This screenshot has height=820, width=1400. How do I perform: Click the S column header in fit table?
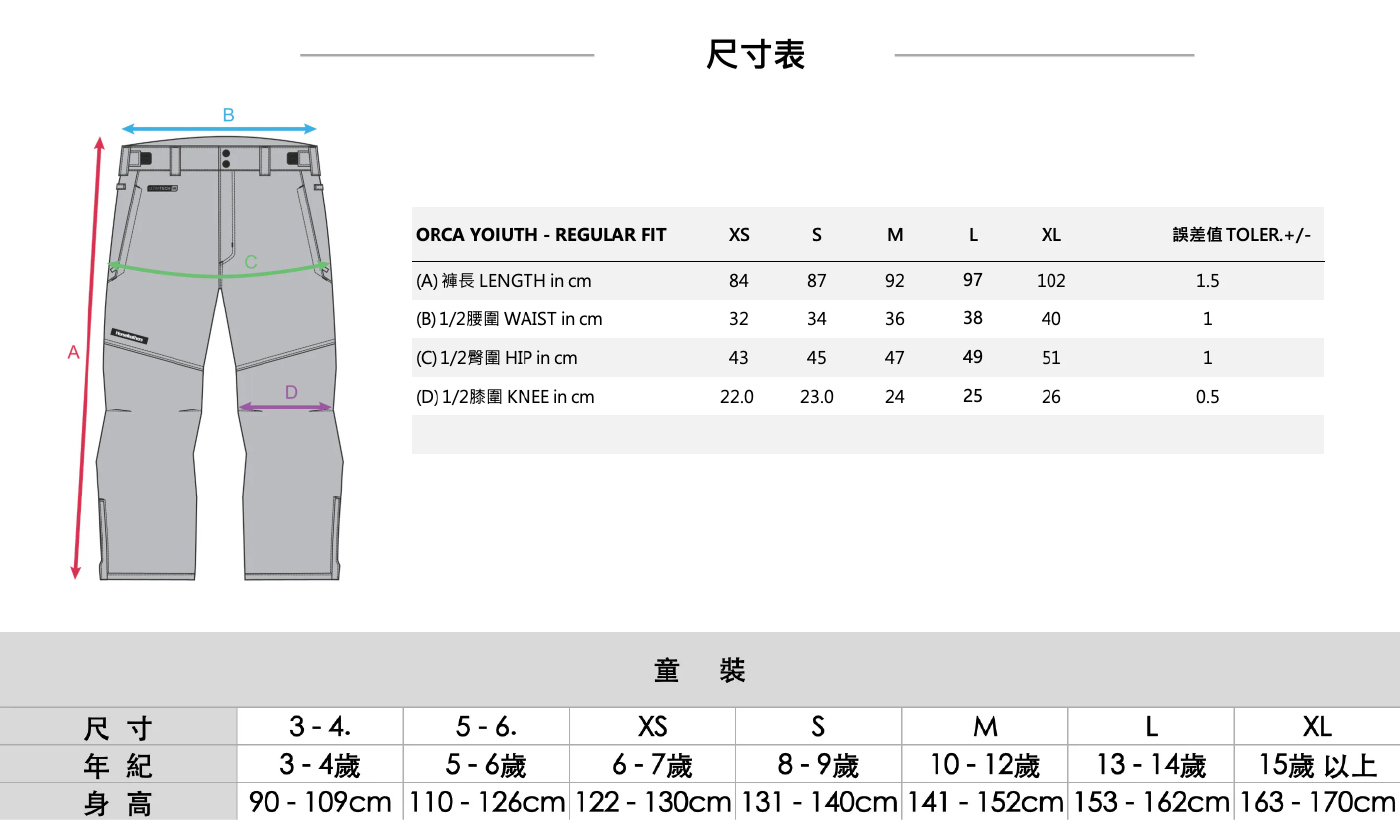pos(817,235)
